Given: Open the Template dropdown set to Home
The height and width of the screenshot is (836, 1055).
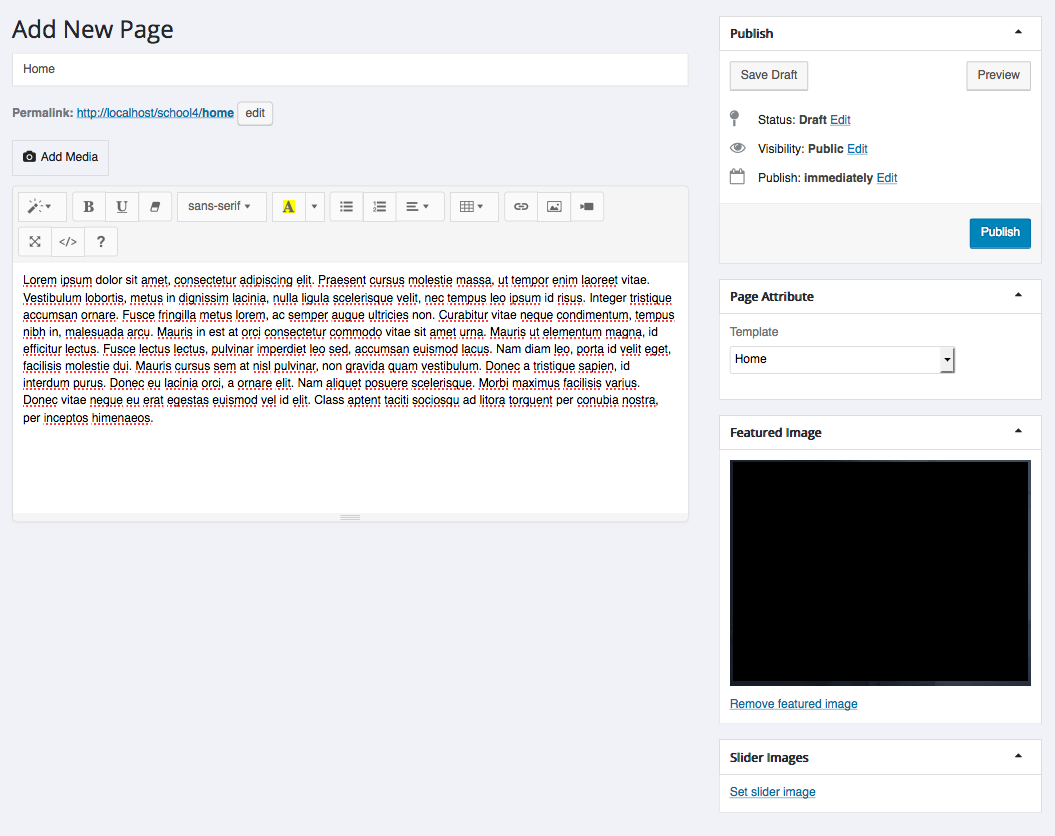Looking at the screenshot, I should click(842, 360).
